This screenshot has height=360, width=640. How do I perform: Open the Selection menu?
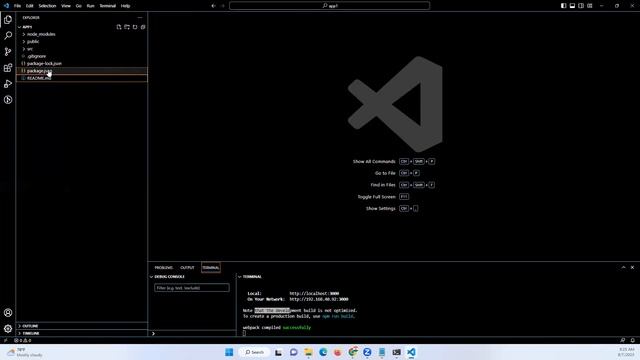click(47, 6)
